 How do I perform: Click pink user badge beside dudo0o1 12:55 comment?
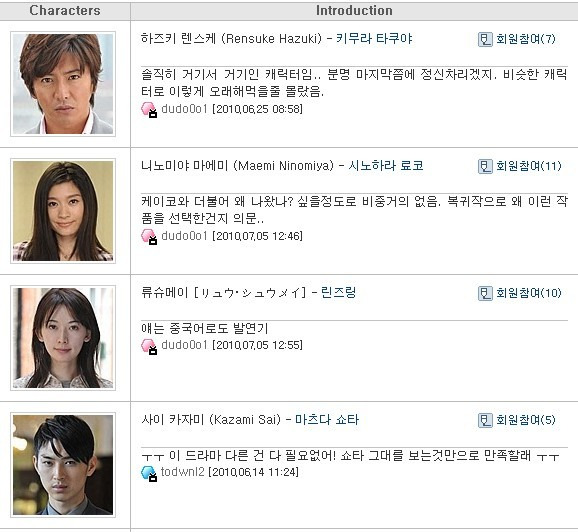(x=149, y=346)
